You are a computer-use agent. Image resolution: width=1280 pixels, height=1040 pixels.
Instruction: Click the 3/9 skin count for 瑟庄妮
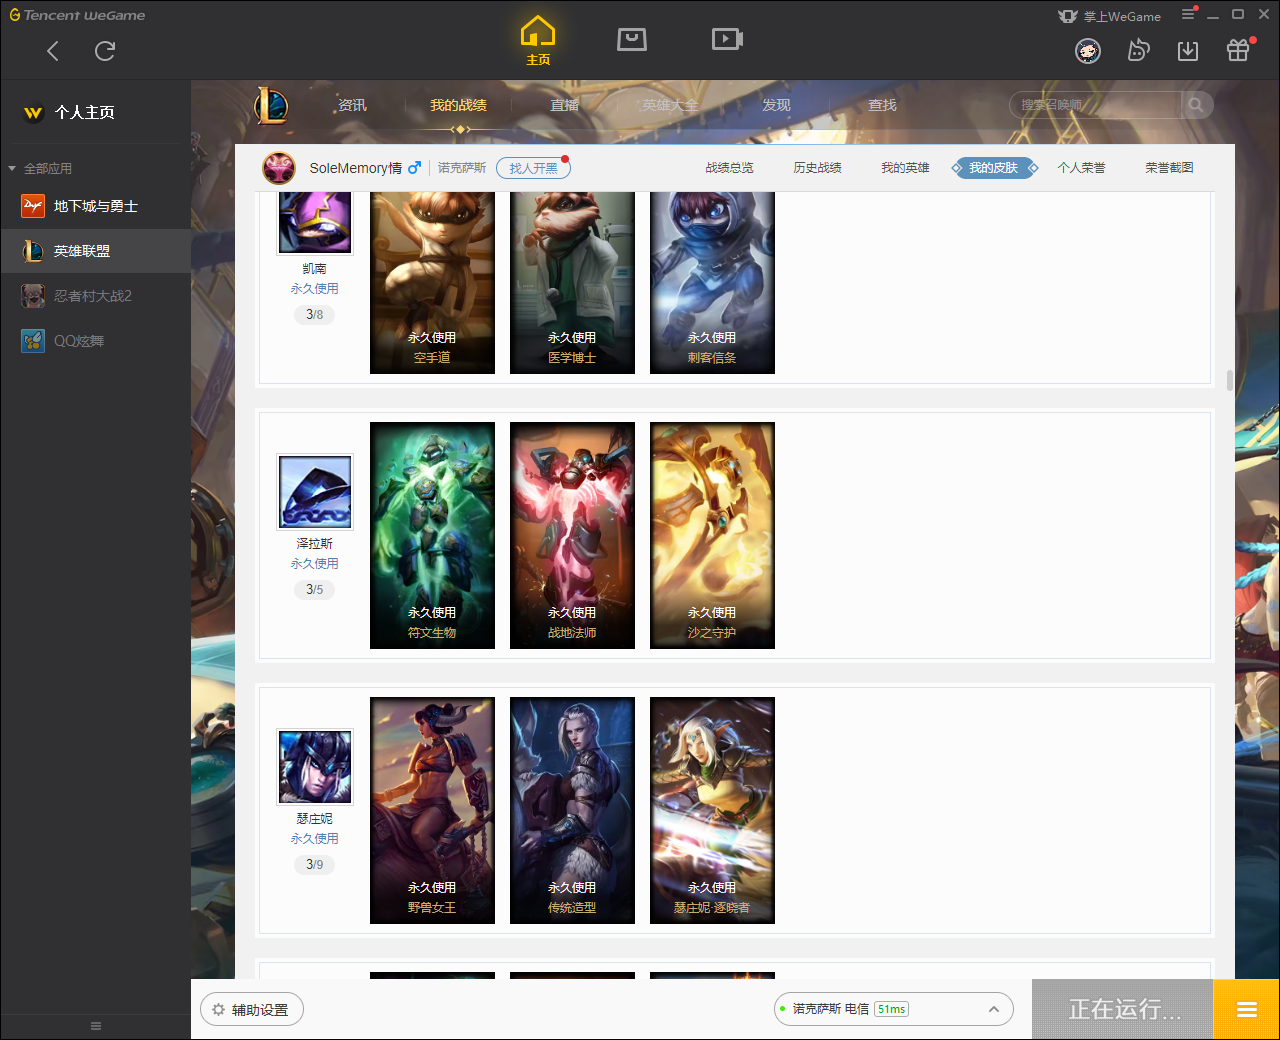[x=314, y=864]
